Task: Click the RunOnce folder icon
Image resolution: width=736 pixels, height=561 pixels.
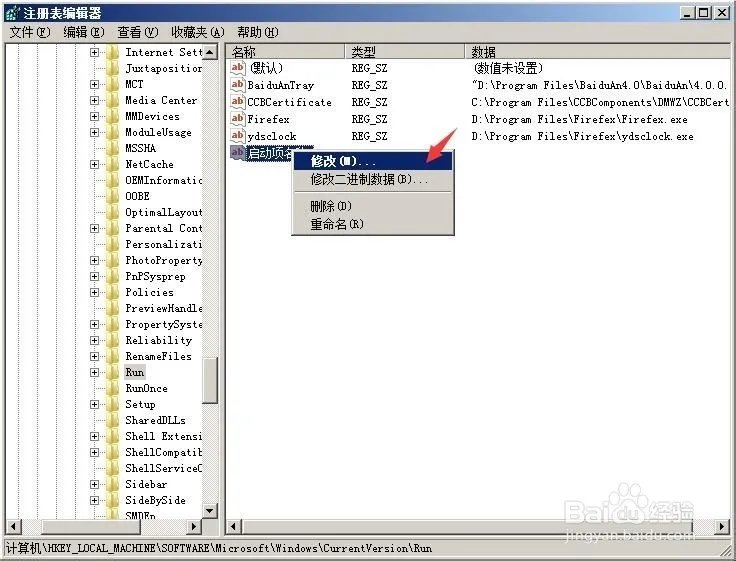Action: click(113, 388)
